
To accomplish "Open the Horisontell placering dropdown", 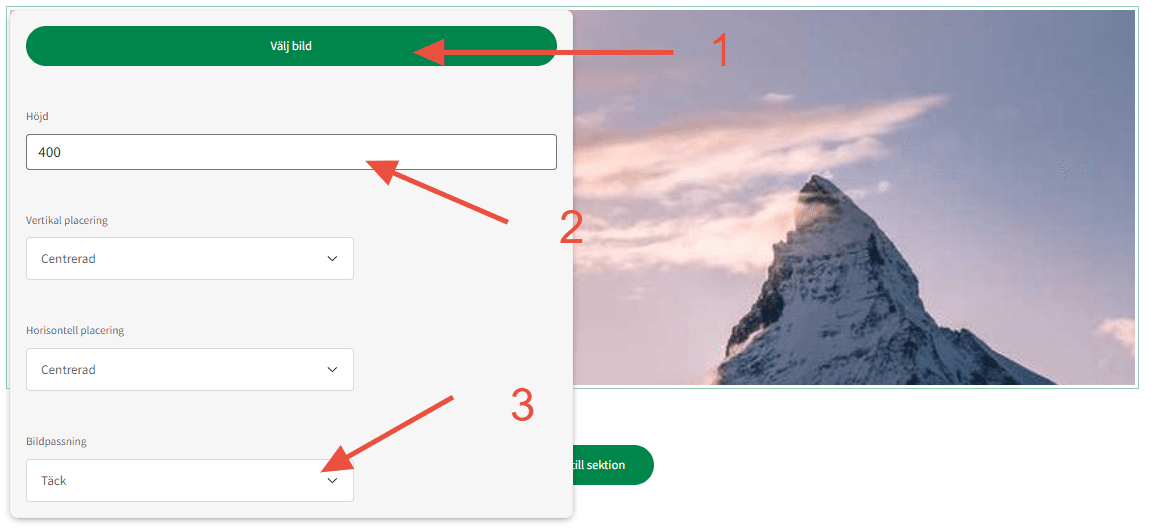I will coord(189,370).
